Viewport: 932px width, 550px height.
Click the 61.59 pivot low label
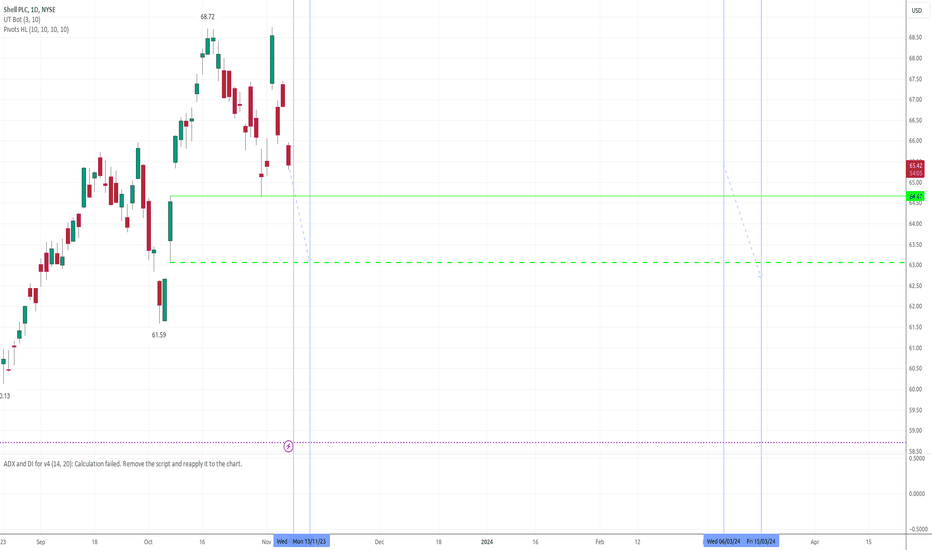pos(159,335)
